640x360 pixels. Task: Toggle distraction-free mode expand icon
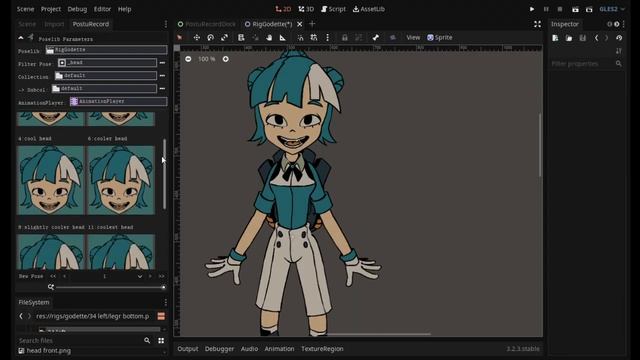[538, 24]
